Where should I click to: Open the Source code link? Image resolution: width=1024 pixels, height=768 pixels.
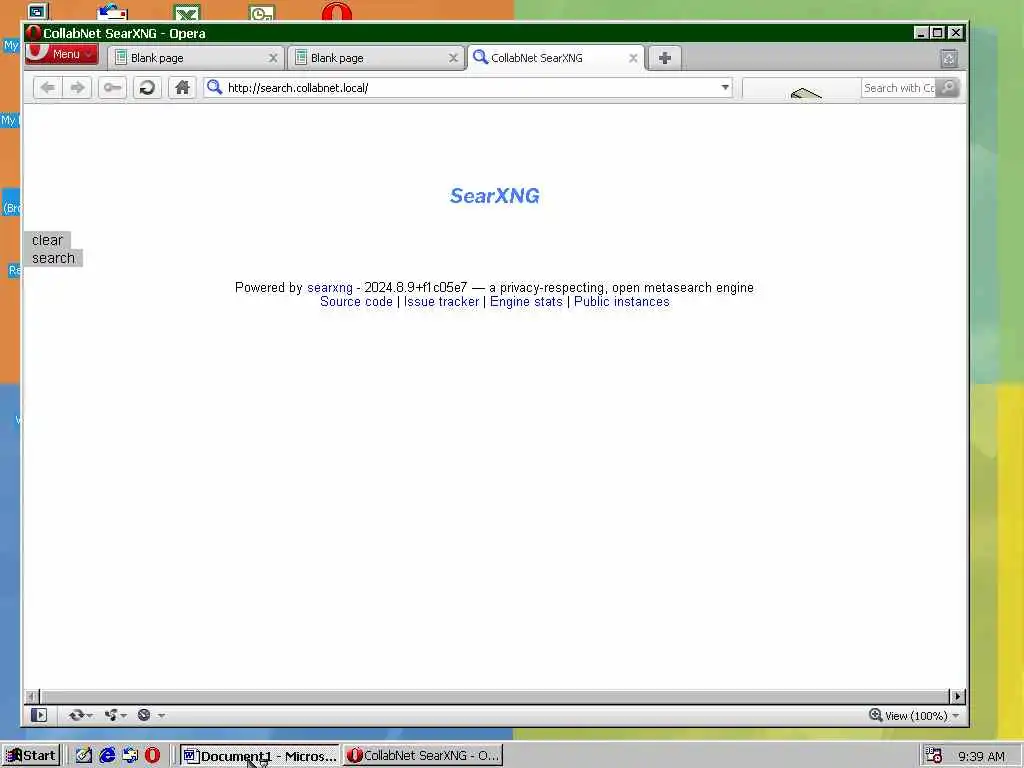[356, 302]
